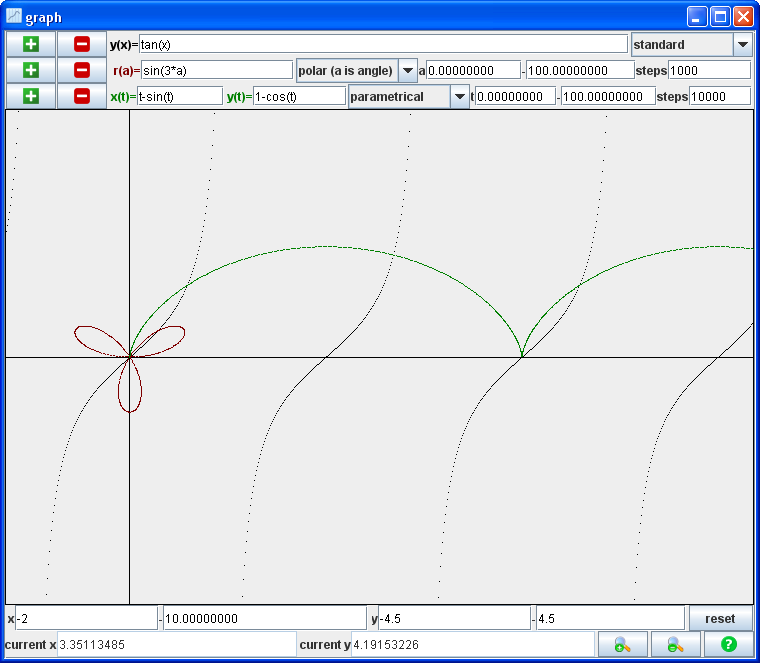Click the green 'y(t)=' label
Viewport: 760px width, 663px height.
pos(239,97)
